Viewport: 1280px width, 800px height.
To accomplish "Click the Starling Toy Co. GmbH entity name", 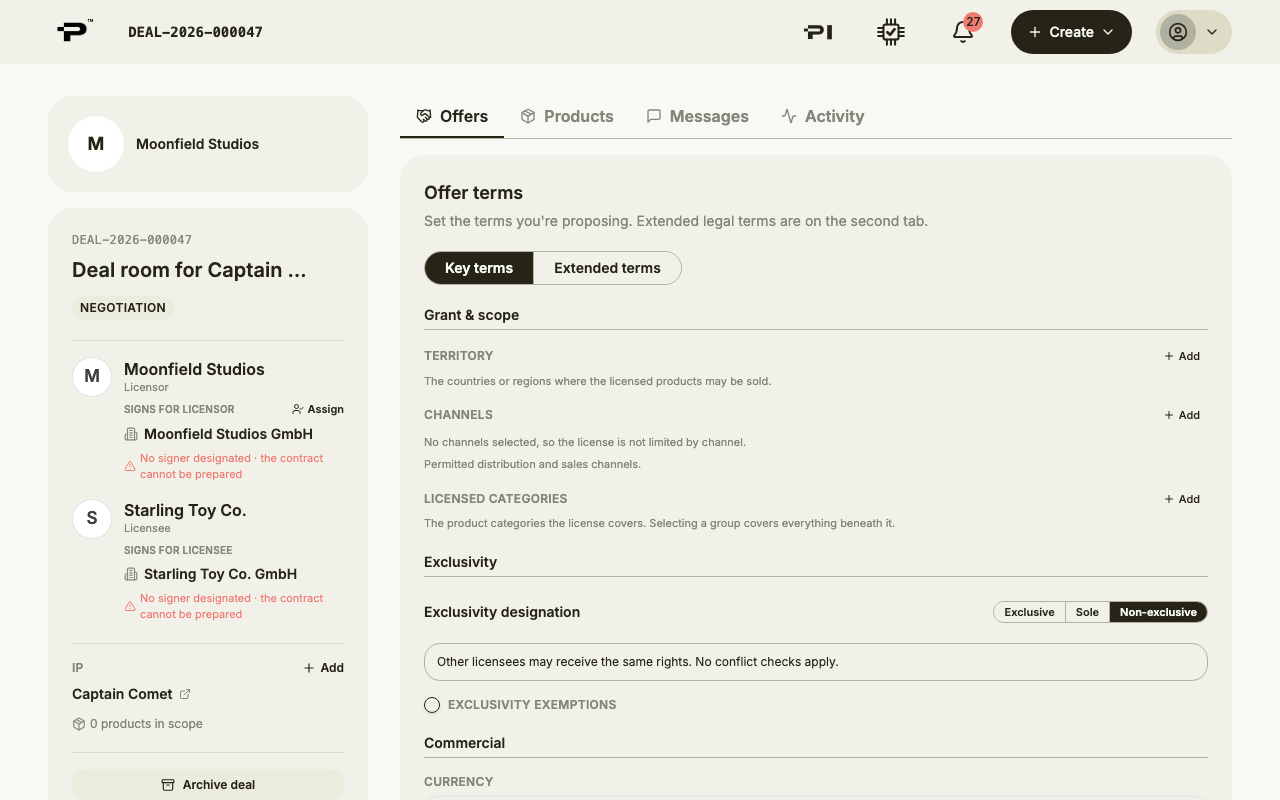I will point(220,574).
